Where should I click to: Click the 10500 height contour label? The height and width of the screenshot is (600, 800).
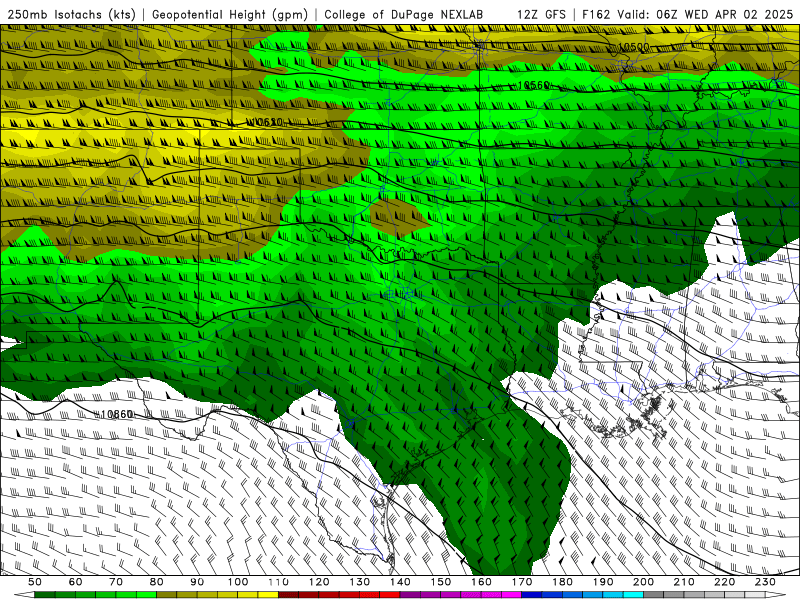coord(634,47)
